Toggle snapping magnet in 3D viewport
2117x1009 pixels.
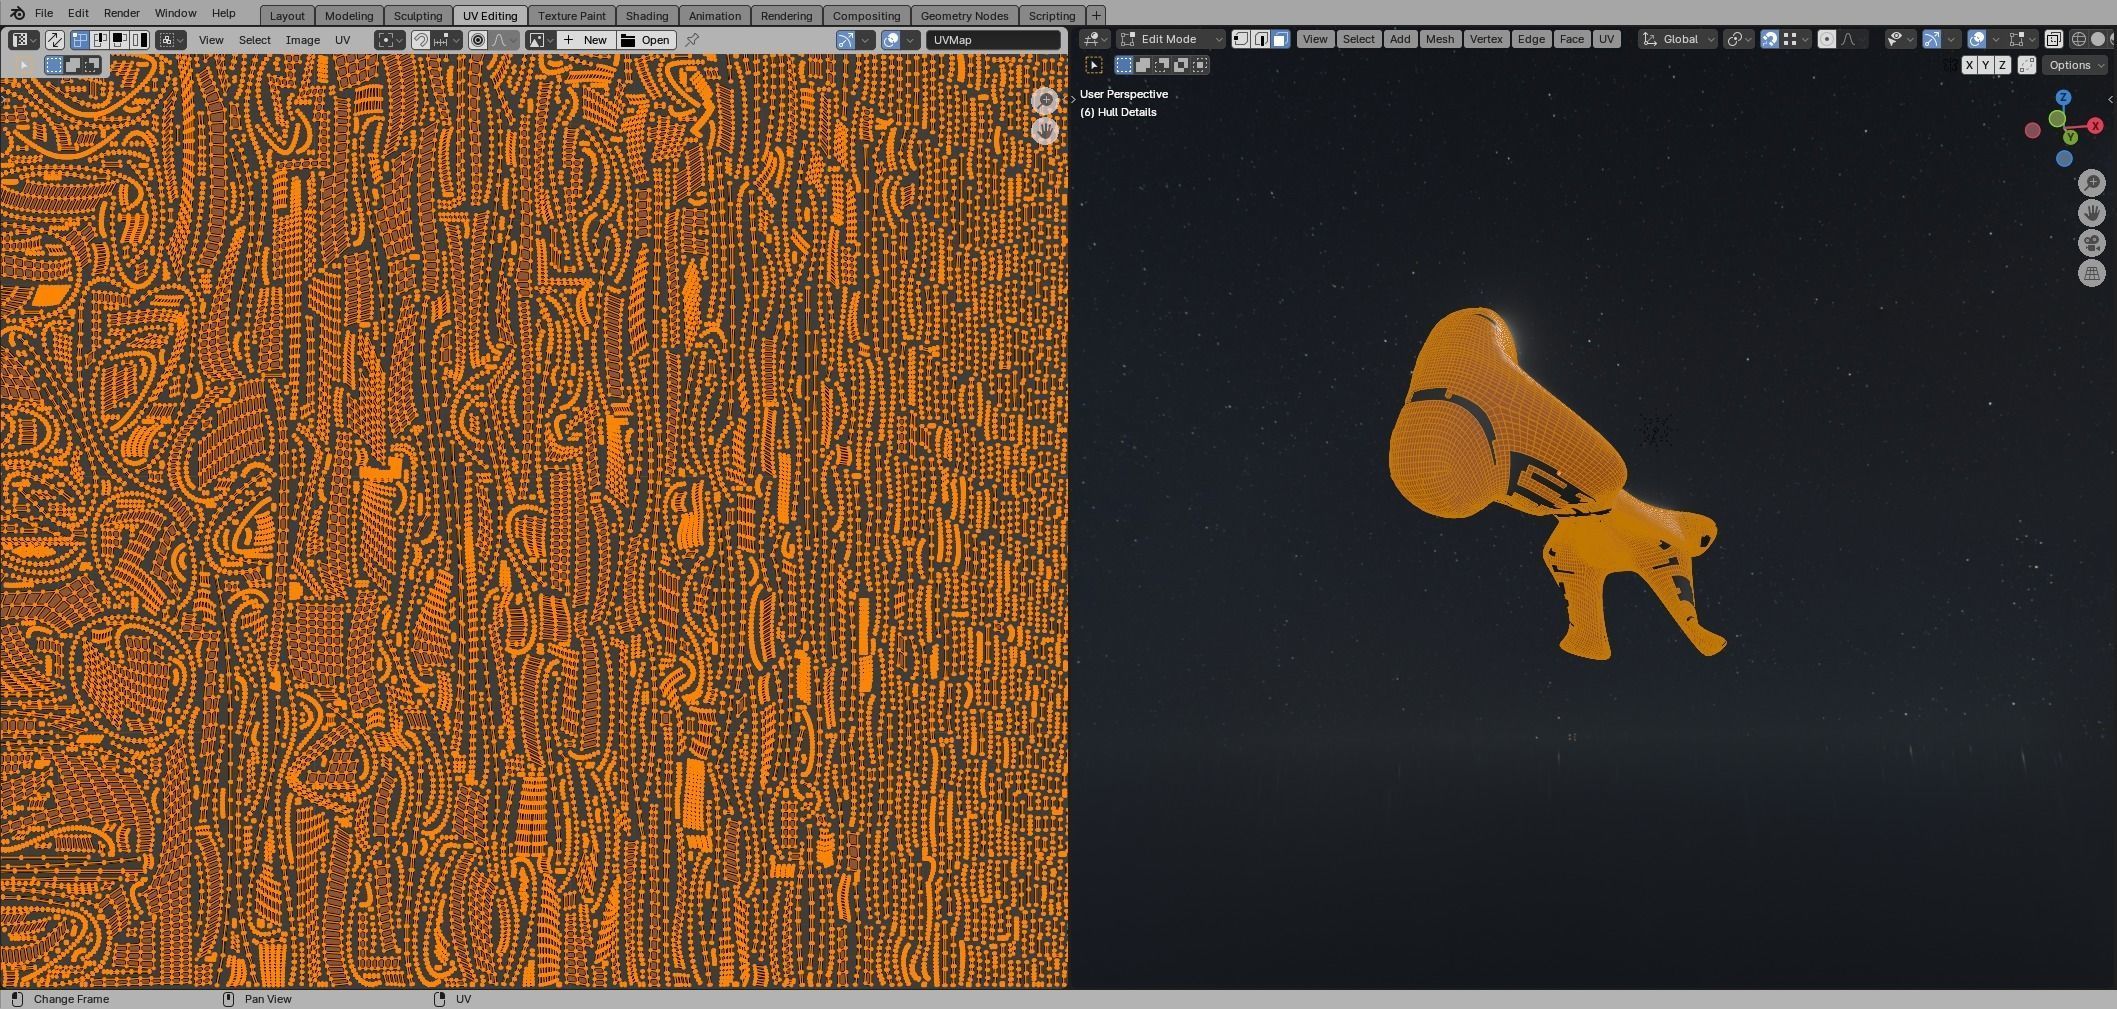(x=1769, y=39)
